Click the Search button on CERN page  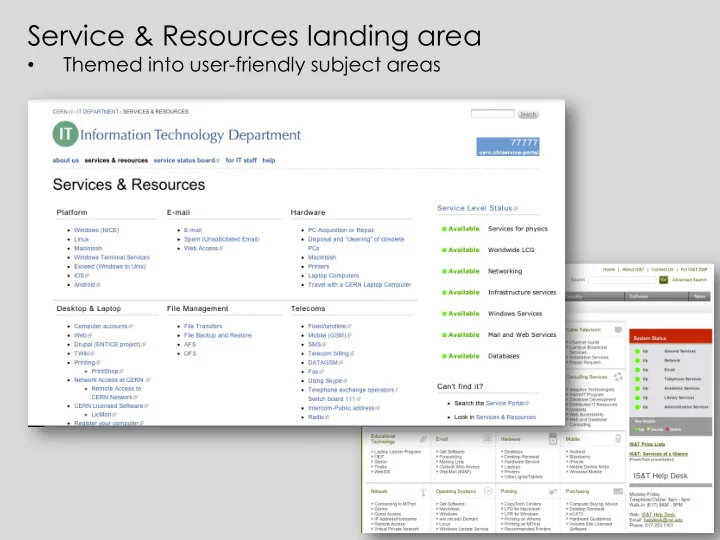coord(528,114)
